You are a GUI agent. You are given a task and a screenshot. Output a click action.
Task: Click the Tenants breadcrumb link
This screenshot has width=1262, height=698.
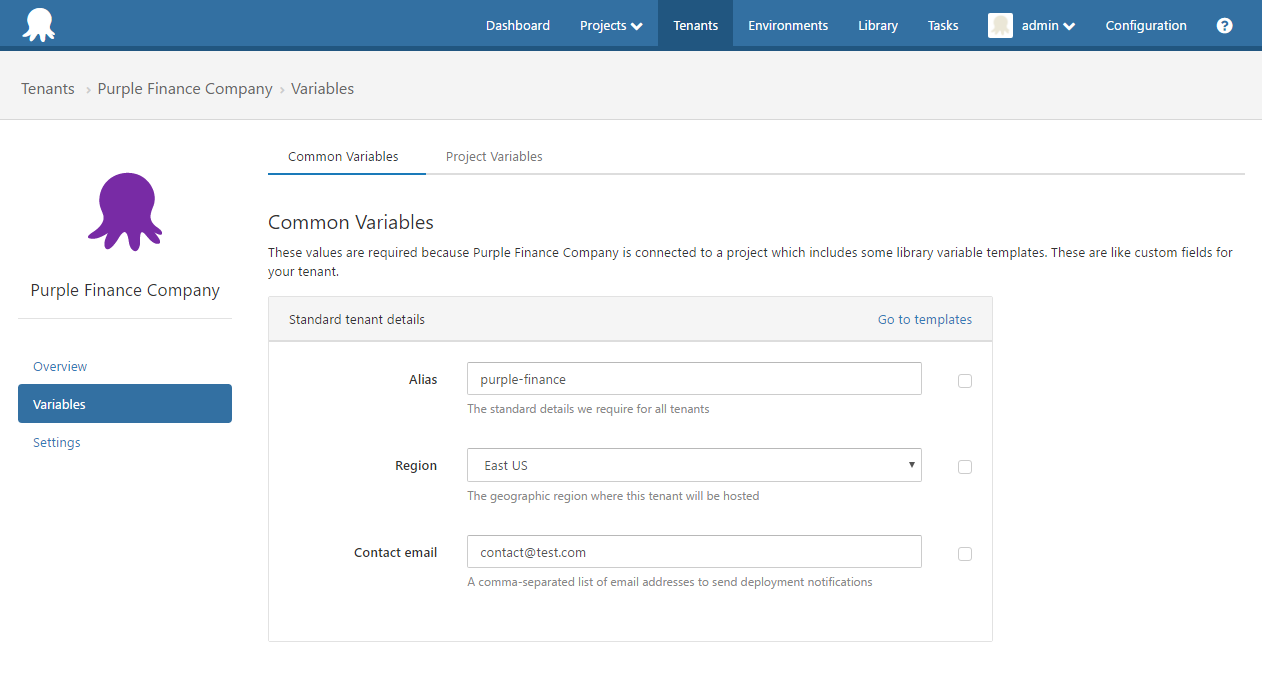[47, 88]
